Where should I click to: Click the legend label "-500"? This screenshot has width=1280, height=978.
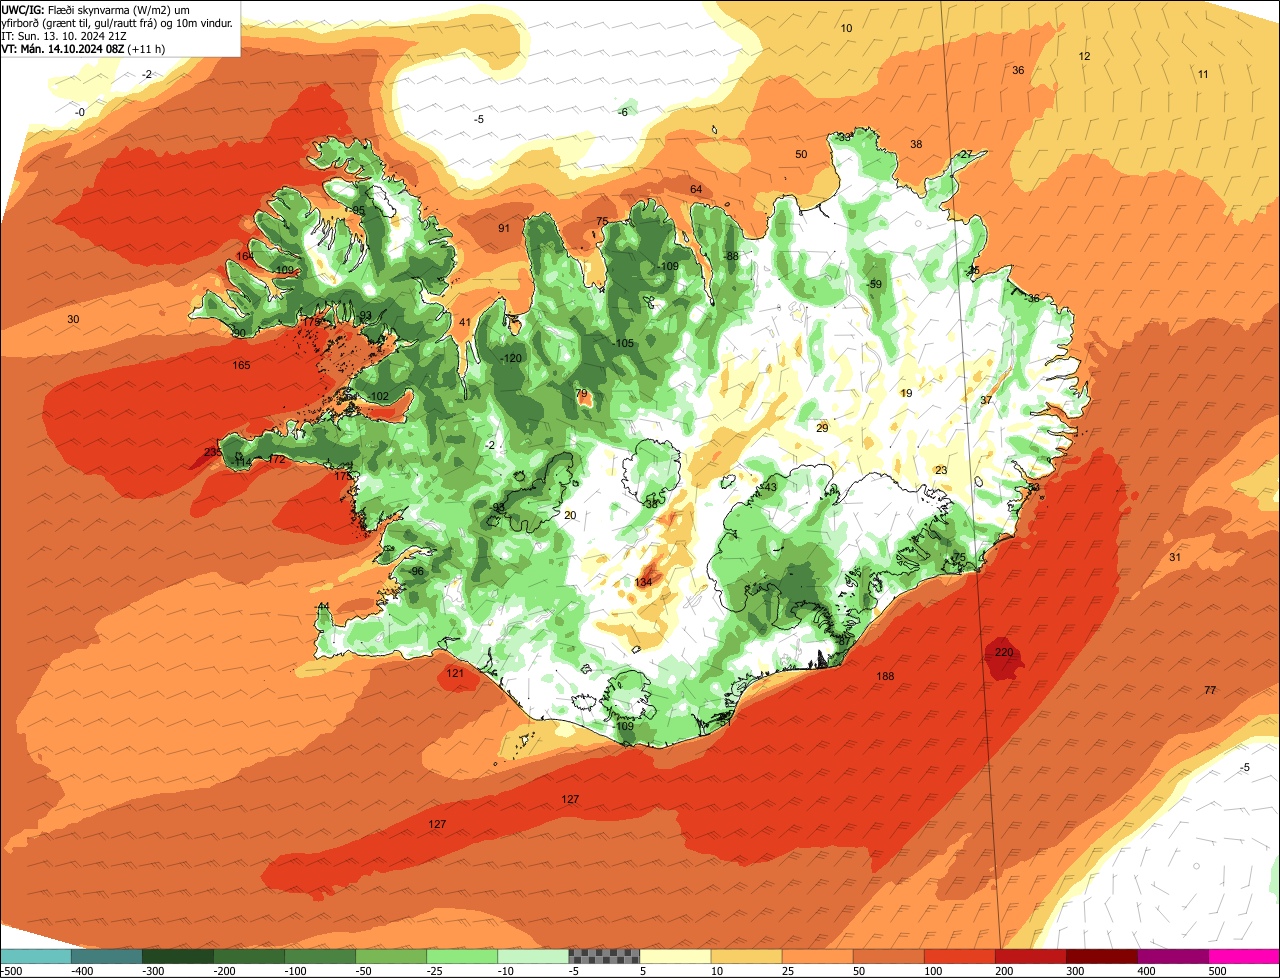[12, 971]
